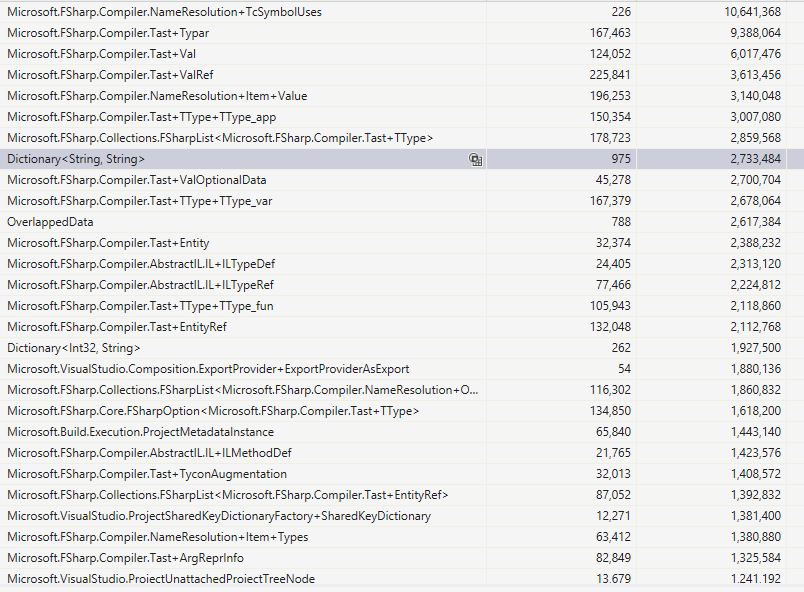The width and height of the screenshot is (804, 592).
Task: Click size value 1,618,200
Action: coord(756,411)
